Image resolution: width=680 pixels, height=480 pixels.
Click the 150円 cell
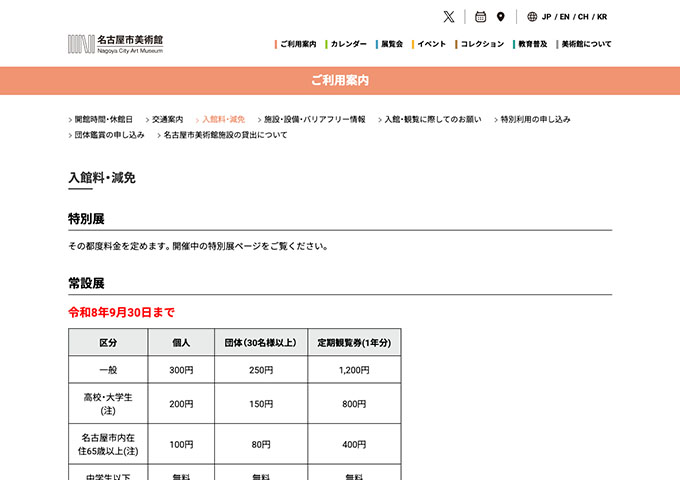tap(261, 404)
